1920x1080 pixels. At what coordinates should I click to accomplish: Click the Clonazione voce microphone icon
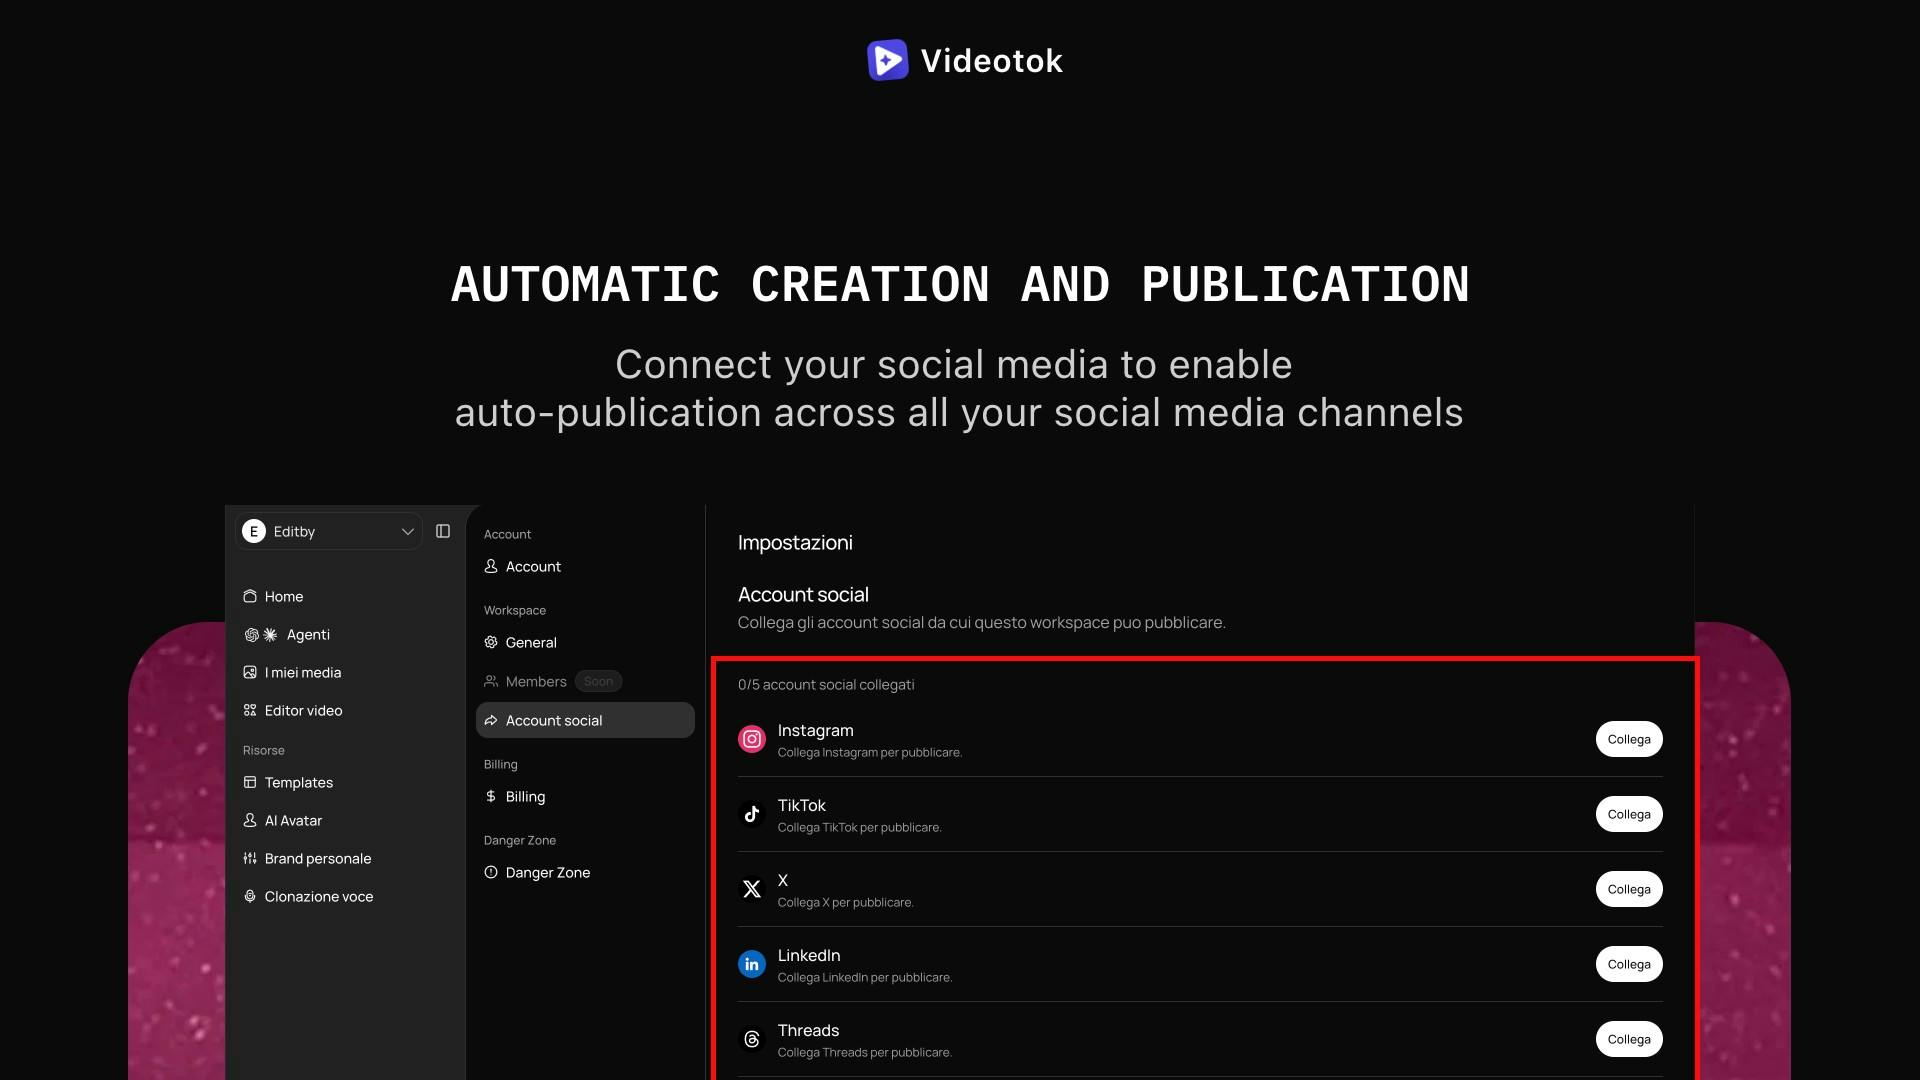(x=250, y=896)
